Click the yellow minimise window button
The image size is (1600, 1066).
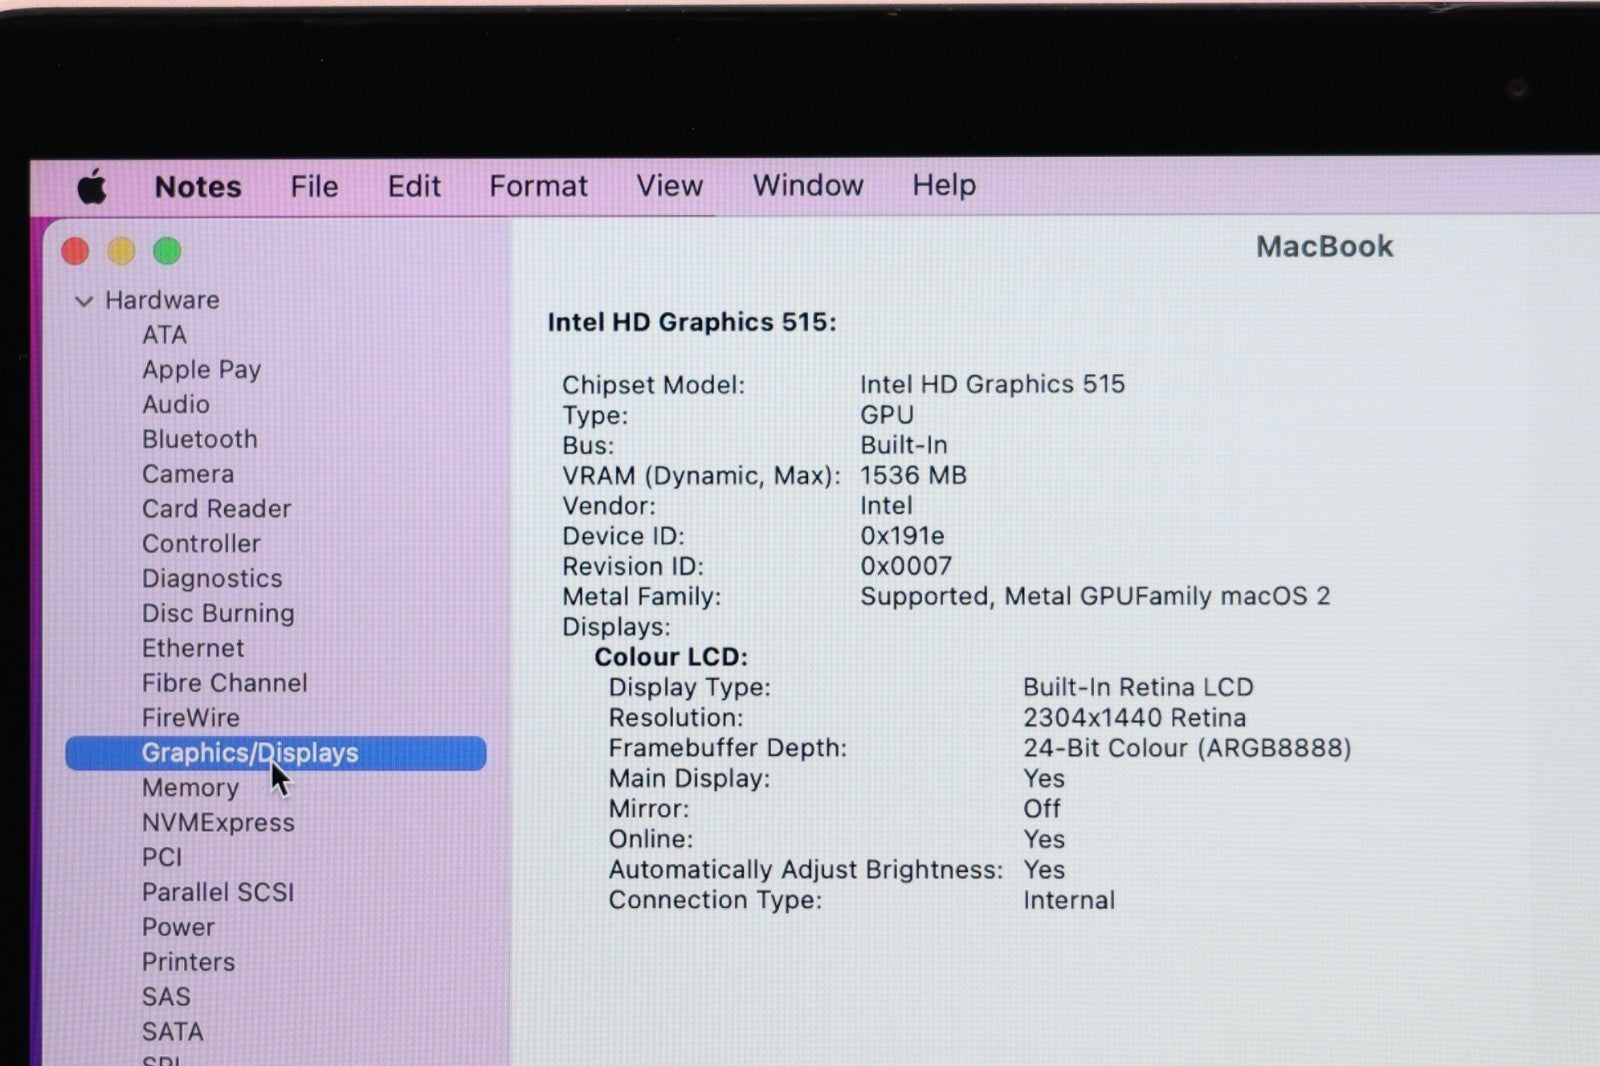(121, 251)
